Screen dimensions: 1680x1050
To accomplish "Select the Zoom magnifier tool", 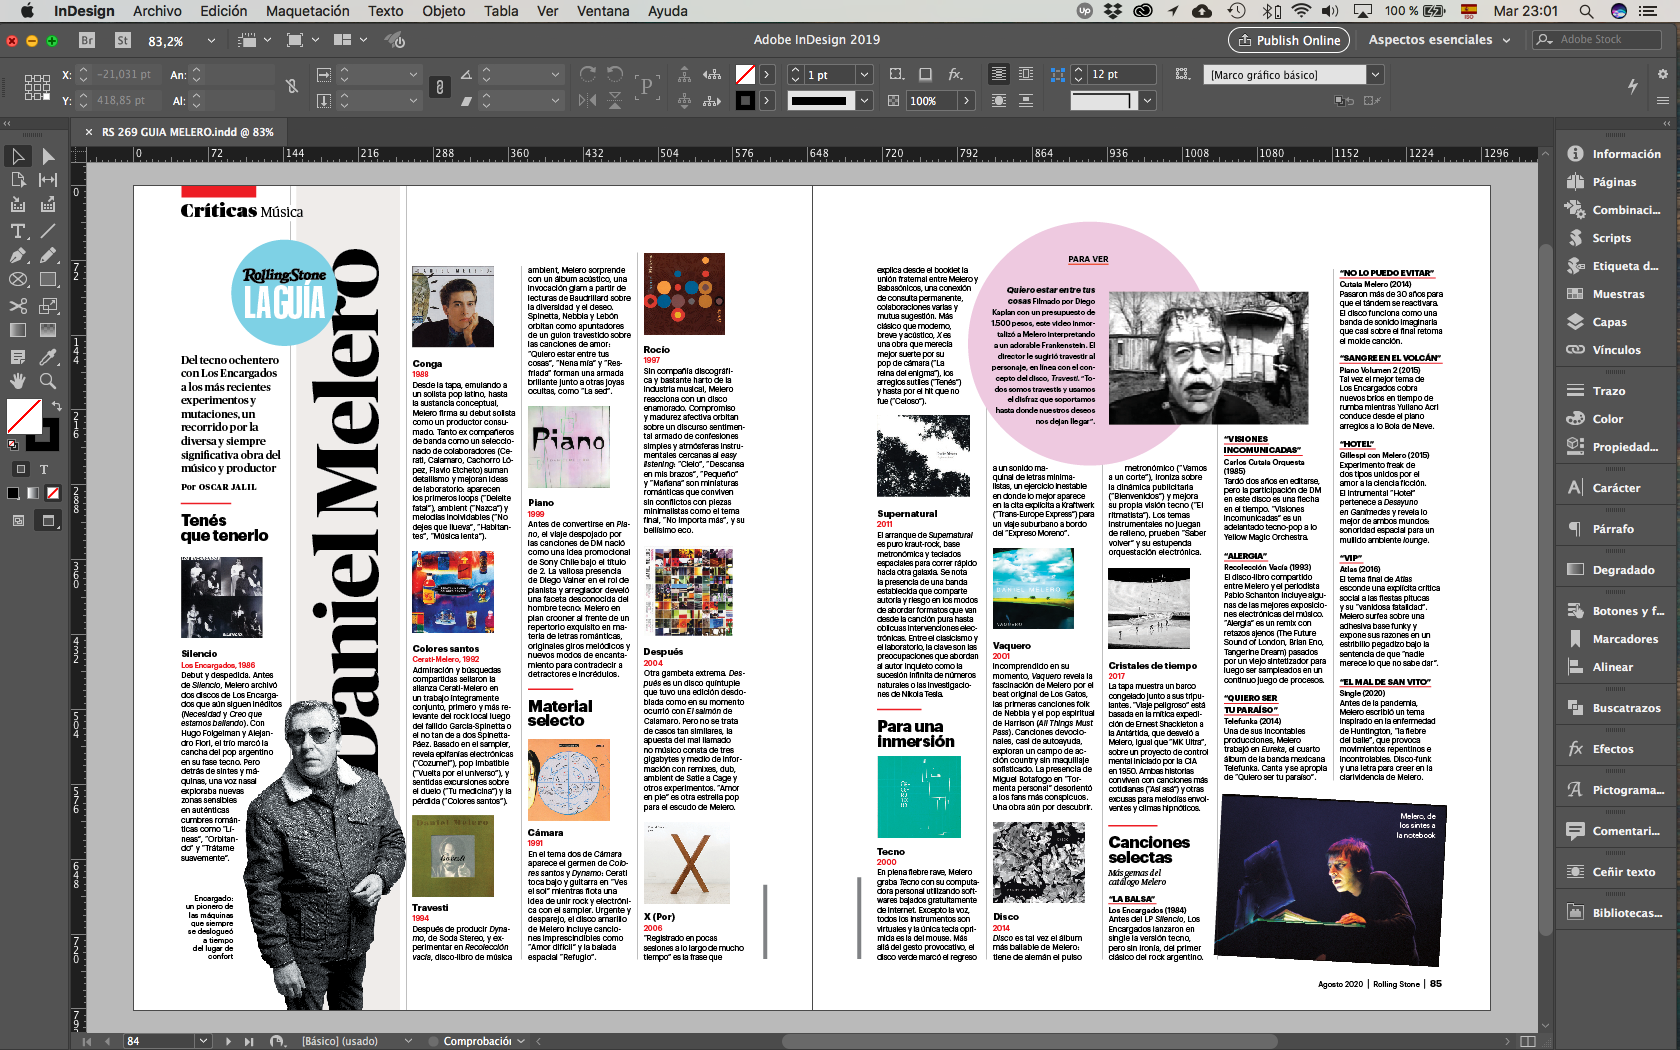I will (48, 381).
